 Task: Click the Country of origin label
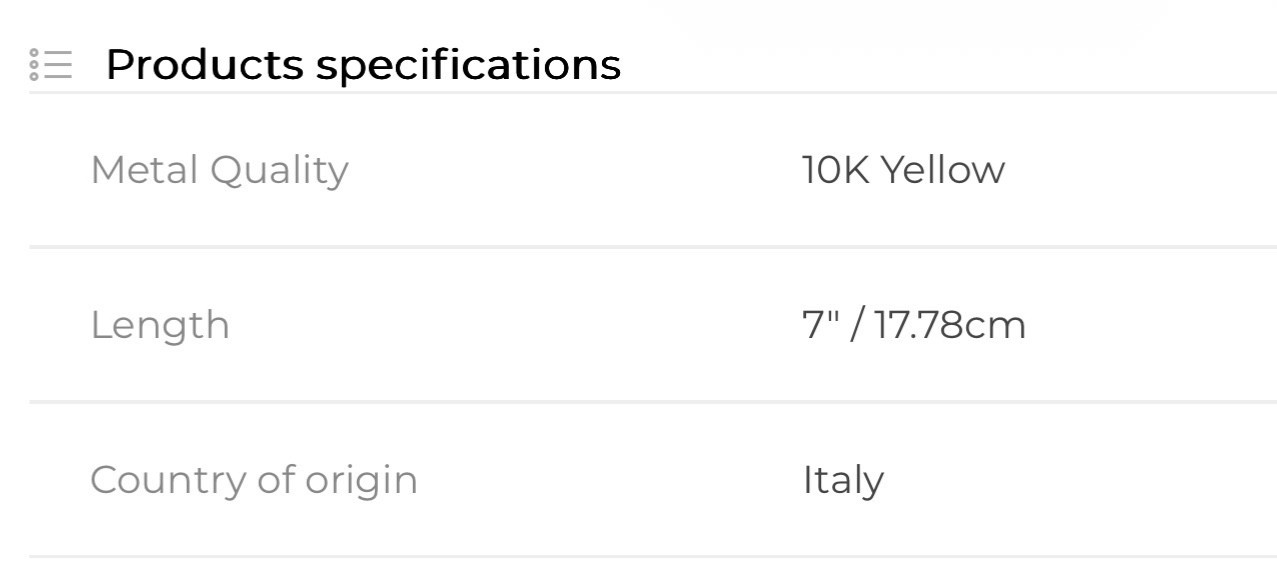[x=254, y=480]
